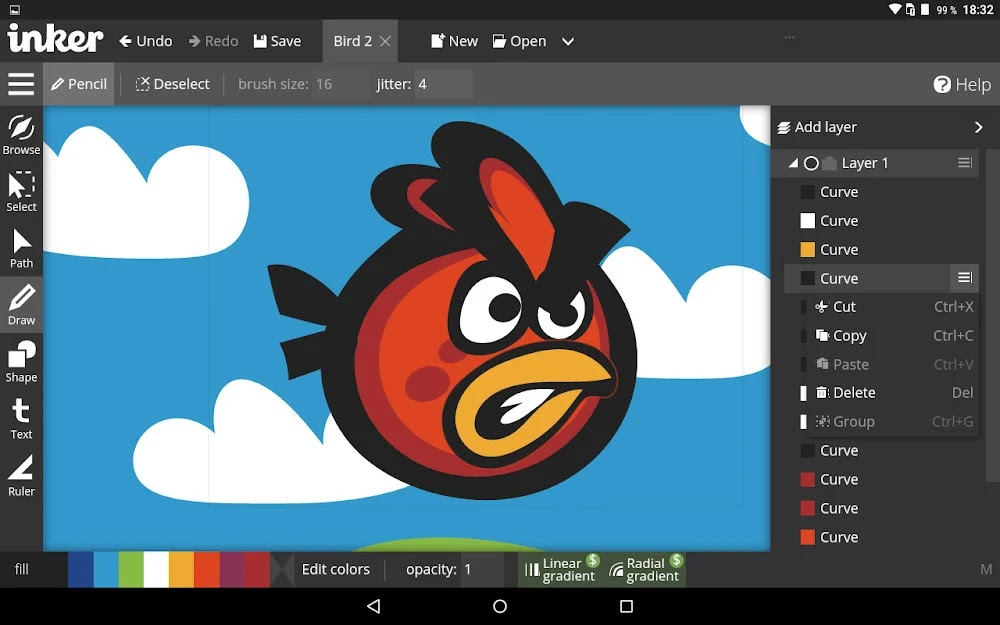
Task: Activate the Select tool
Action: click(x=21, y=191)
